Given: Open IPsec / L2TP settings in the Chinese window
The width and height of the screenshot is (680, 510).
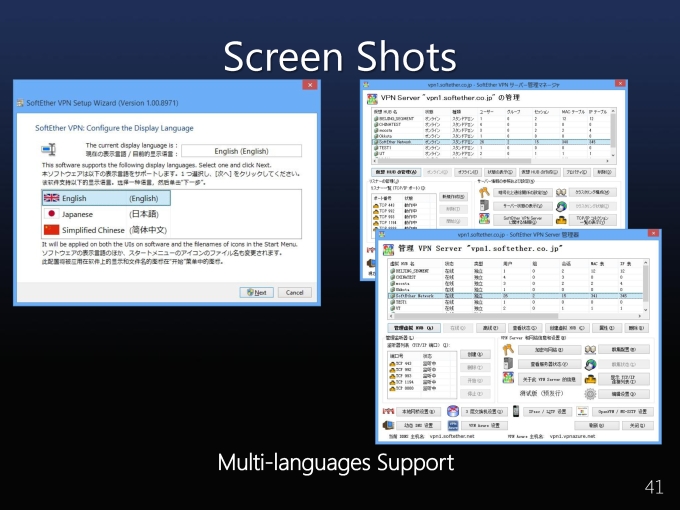Looking at the screenshot, I should point(547,412).
